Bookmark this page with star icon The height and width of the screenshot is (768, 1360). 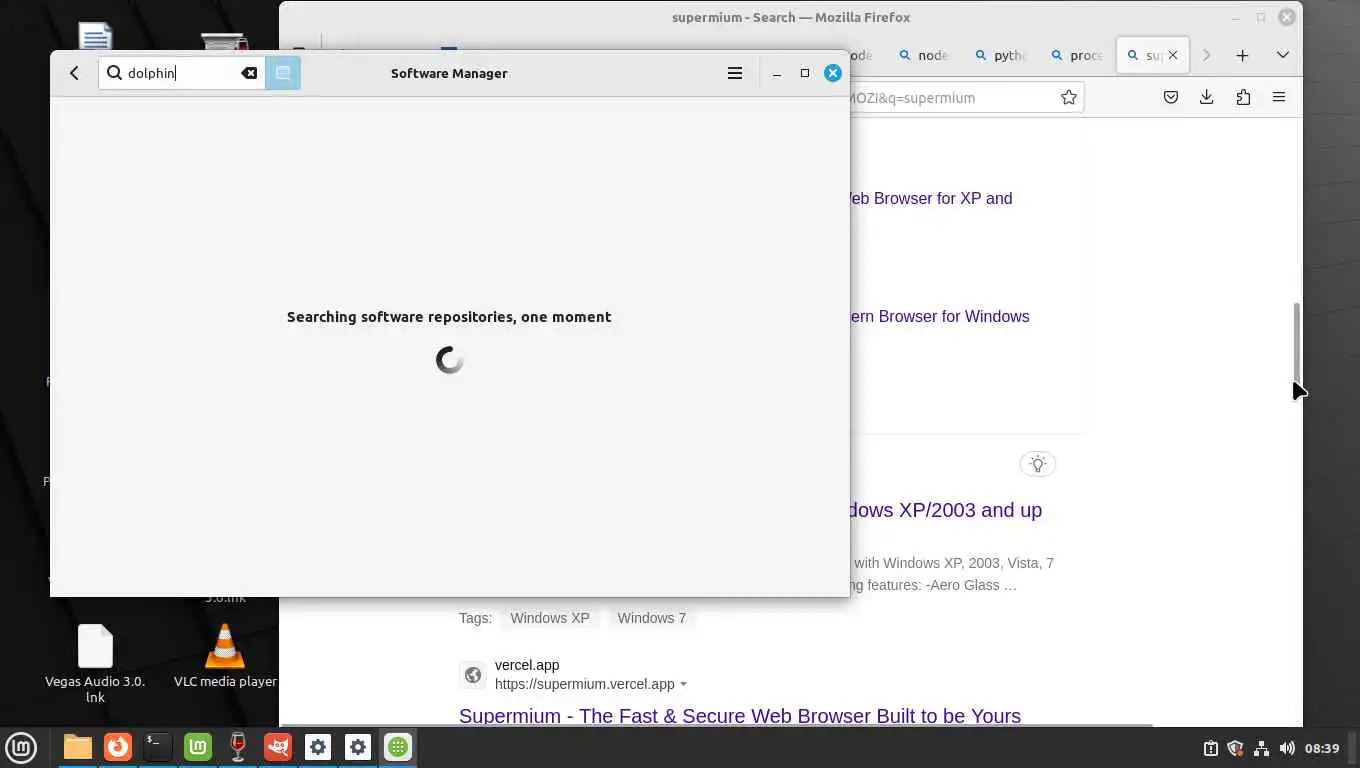pyautogui.click(x=1069, y=97)
